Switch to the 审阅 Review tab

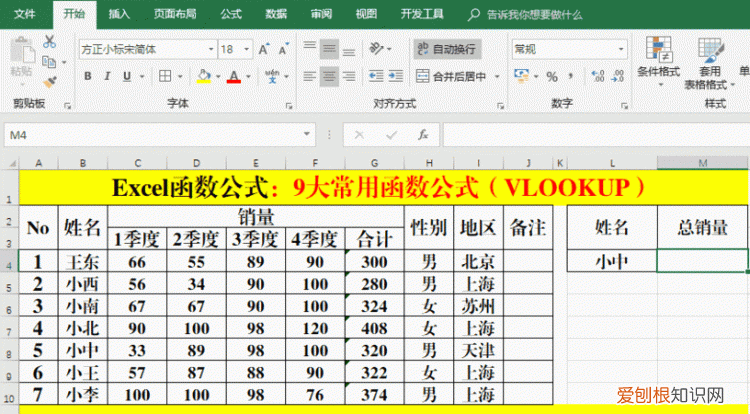click(321, 14)
